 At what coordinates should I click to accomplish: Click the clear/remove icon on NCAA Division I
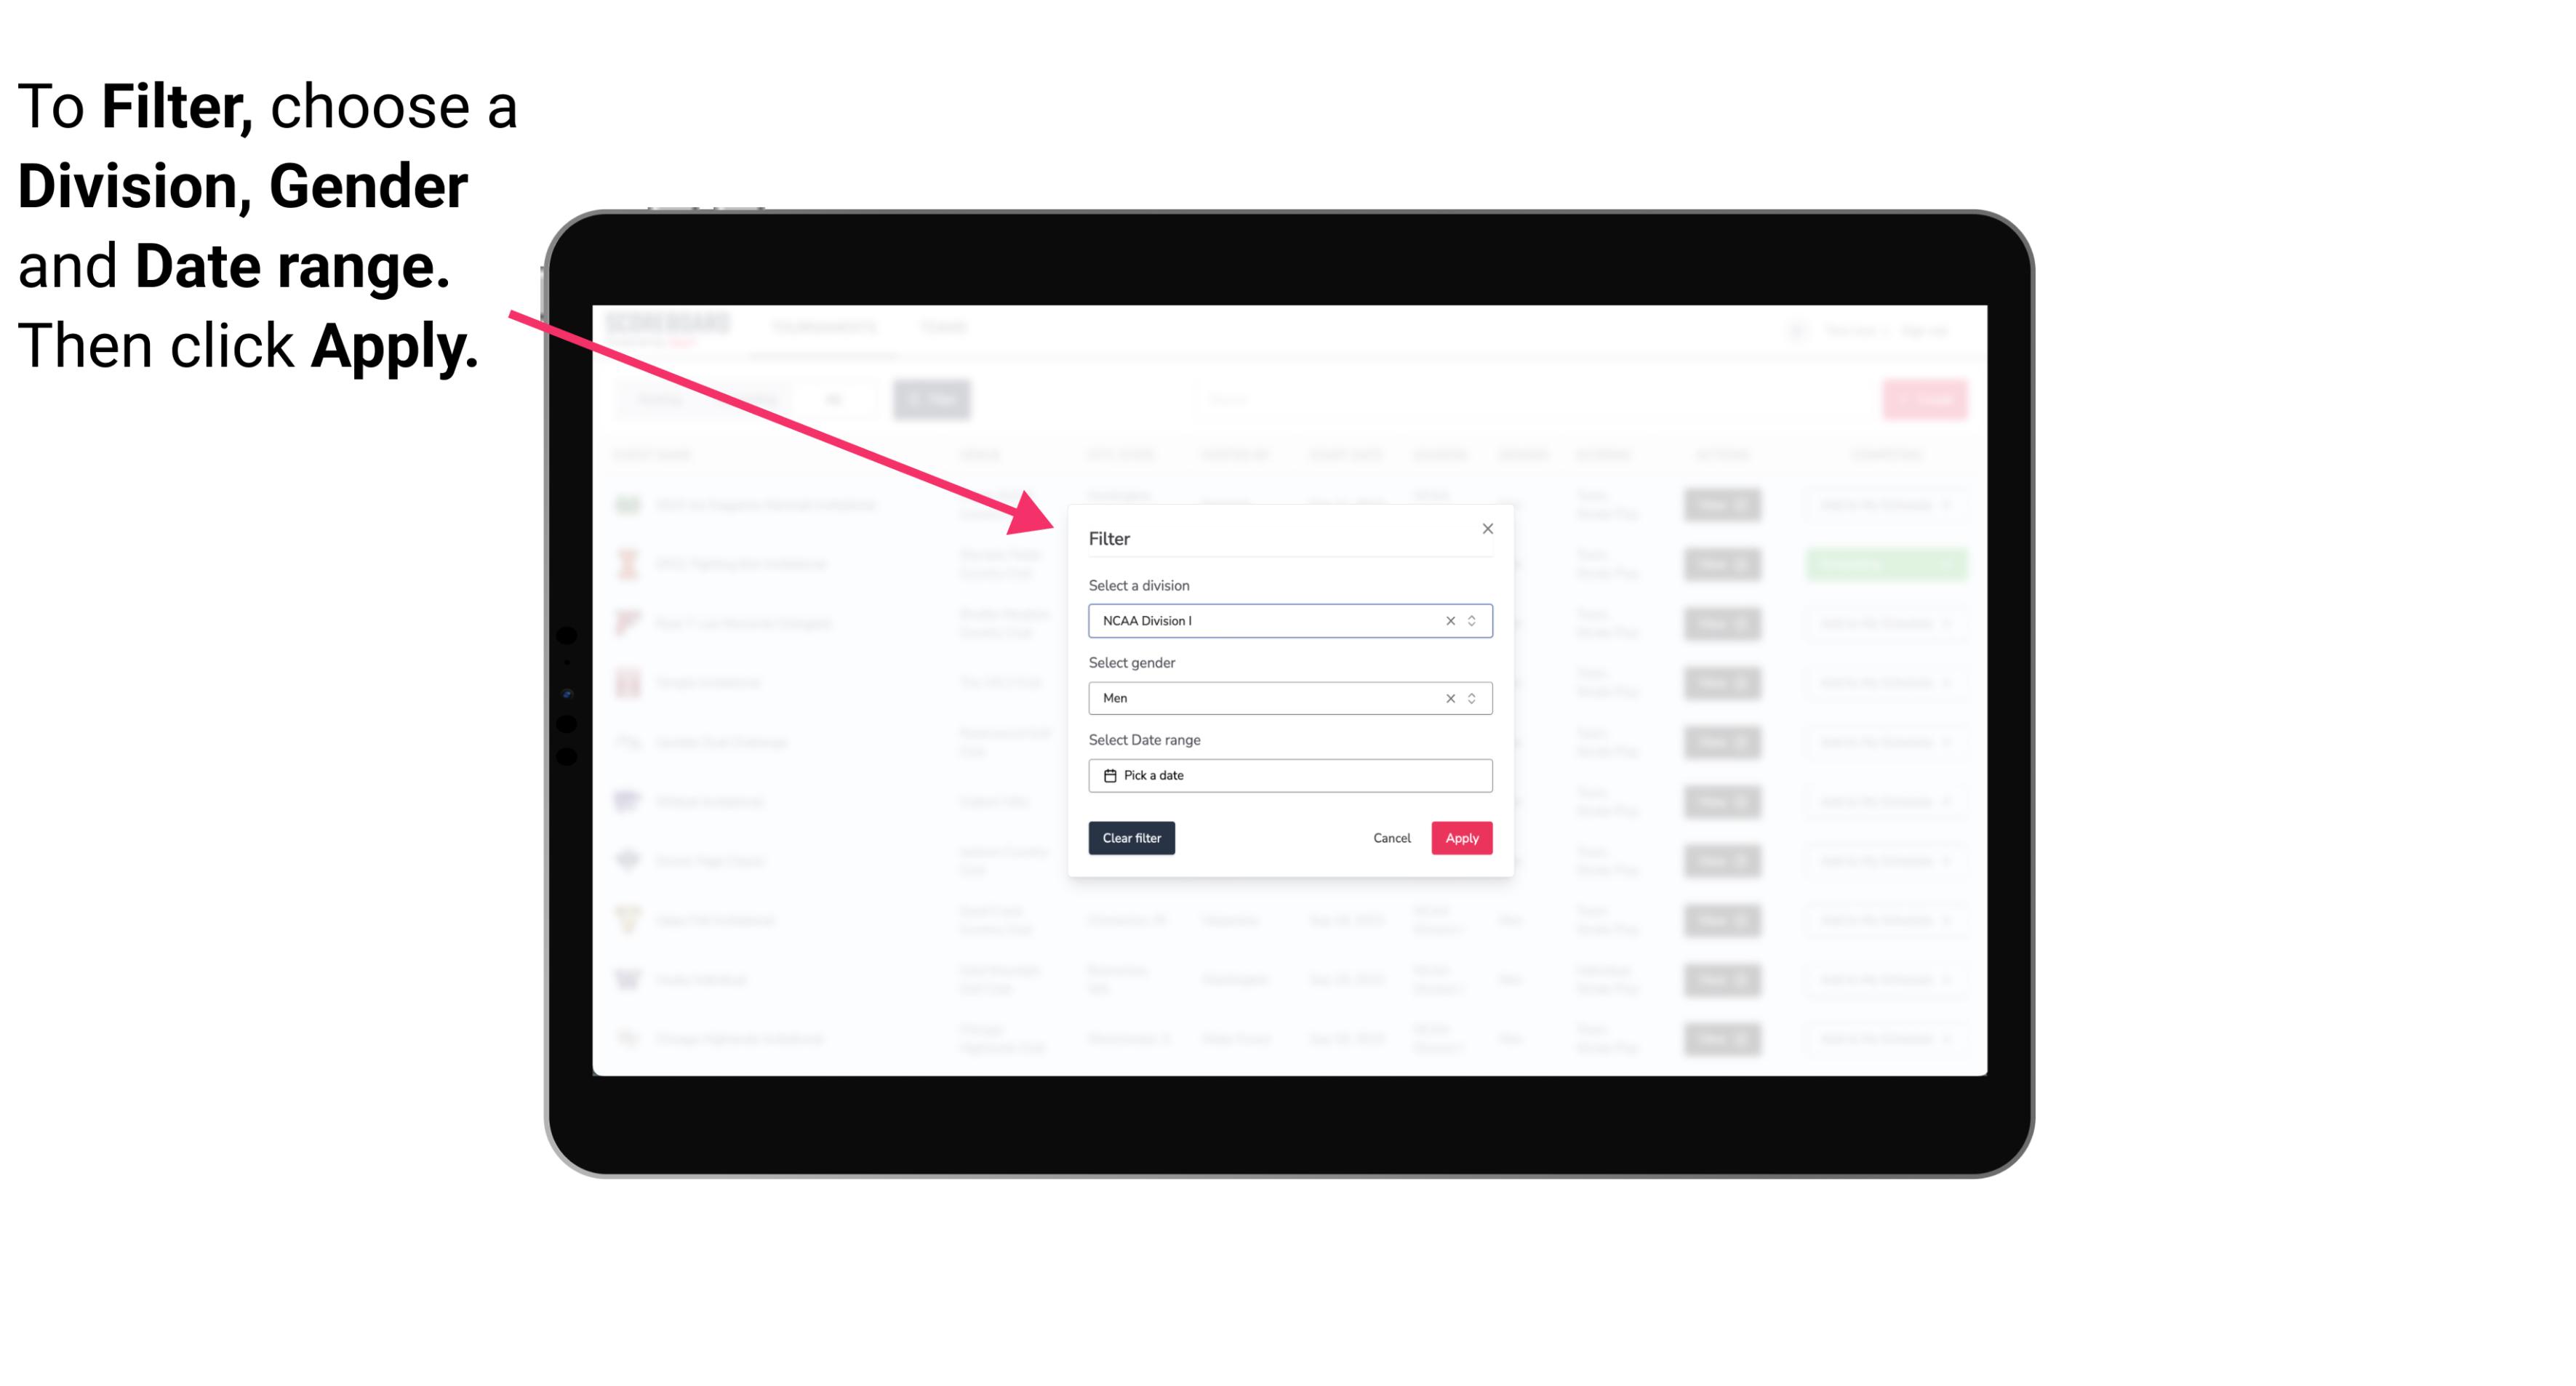[1447, 620]
